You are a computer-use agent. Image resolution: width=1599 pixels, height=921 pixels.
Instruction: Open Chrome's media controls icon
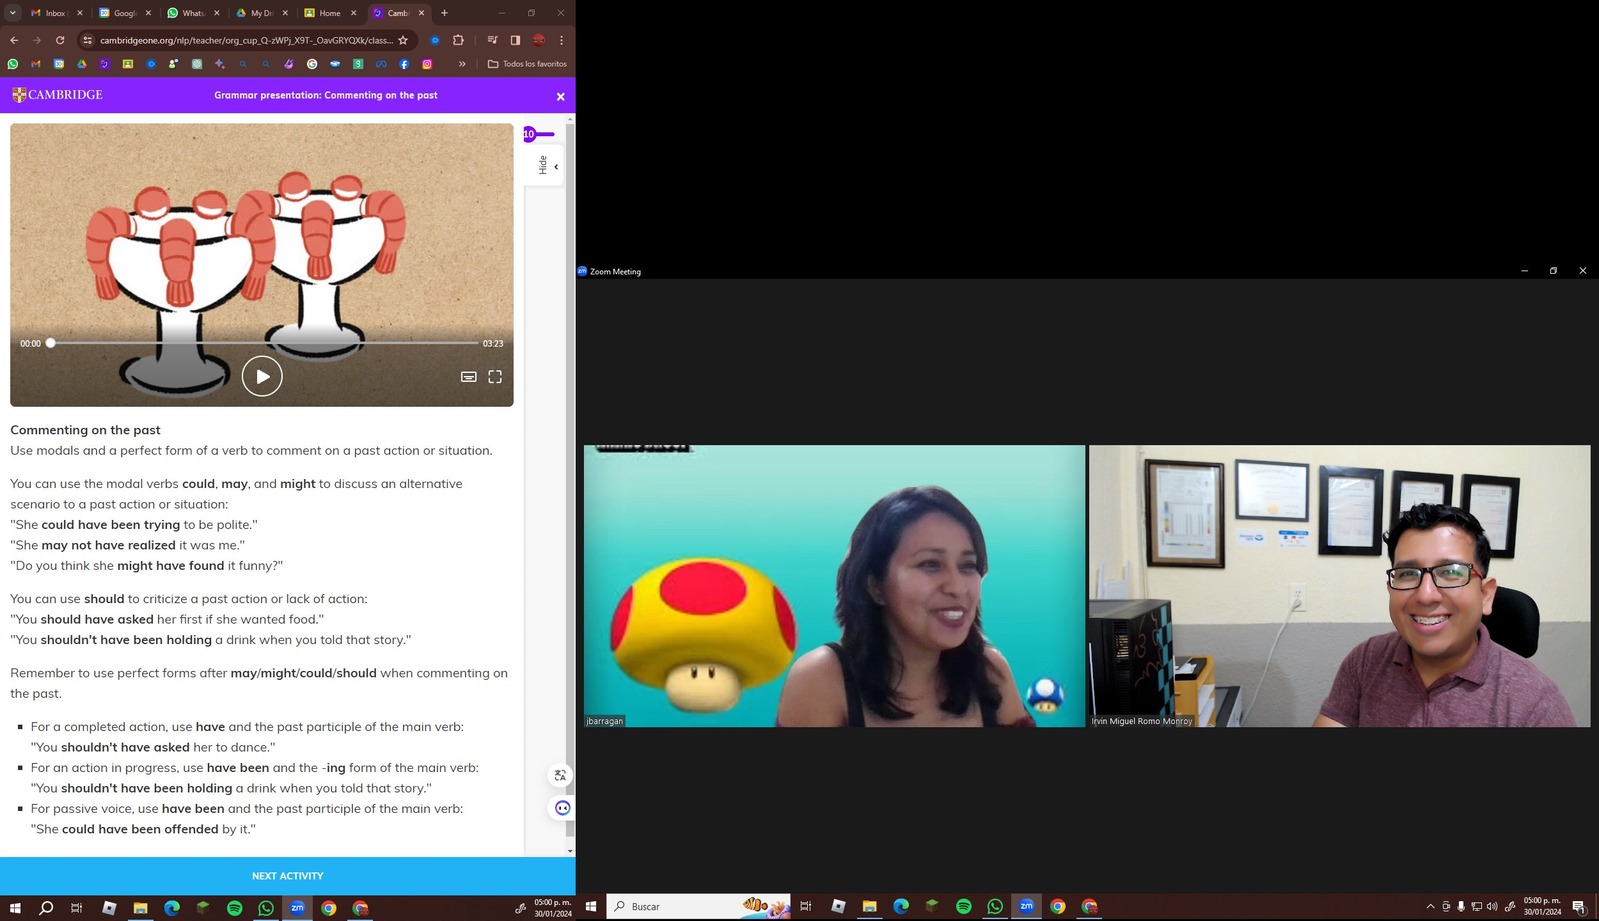click(x=492, y=40)
